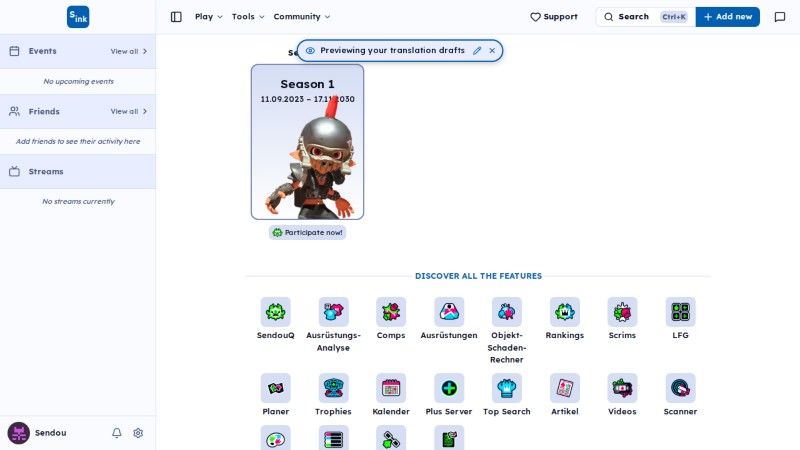Click the Friends people icon
Image resolution: width=800 pixels, height=450 pixels.
(x=14, y=111)
